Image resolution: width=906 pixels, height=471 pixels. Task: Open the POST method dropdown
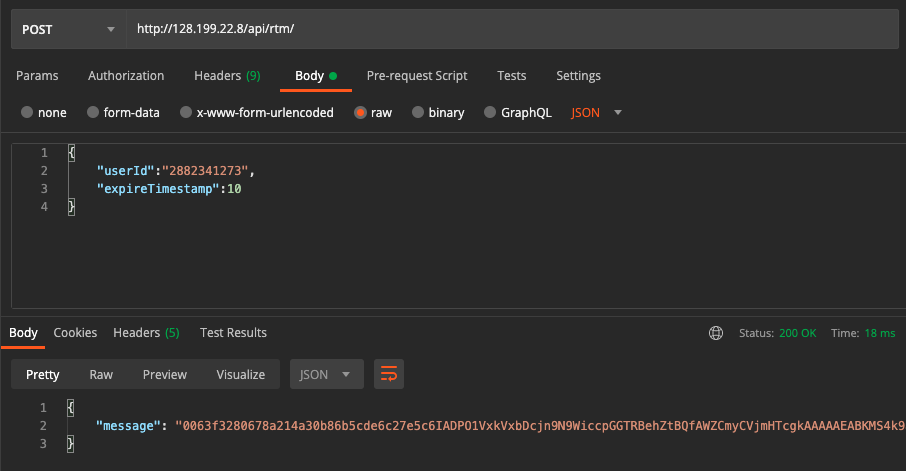coord(69,29)
